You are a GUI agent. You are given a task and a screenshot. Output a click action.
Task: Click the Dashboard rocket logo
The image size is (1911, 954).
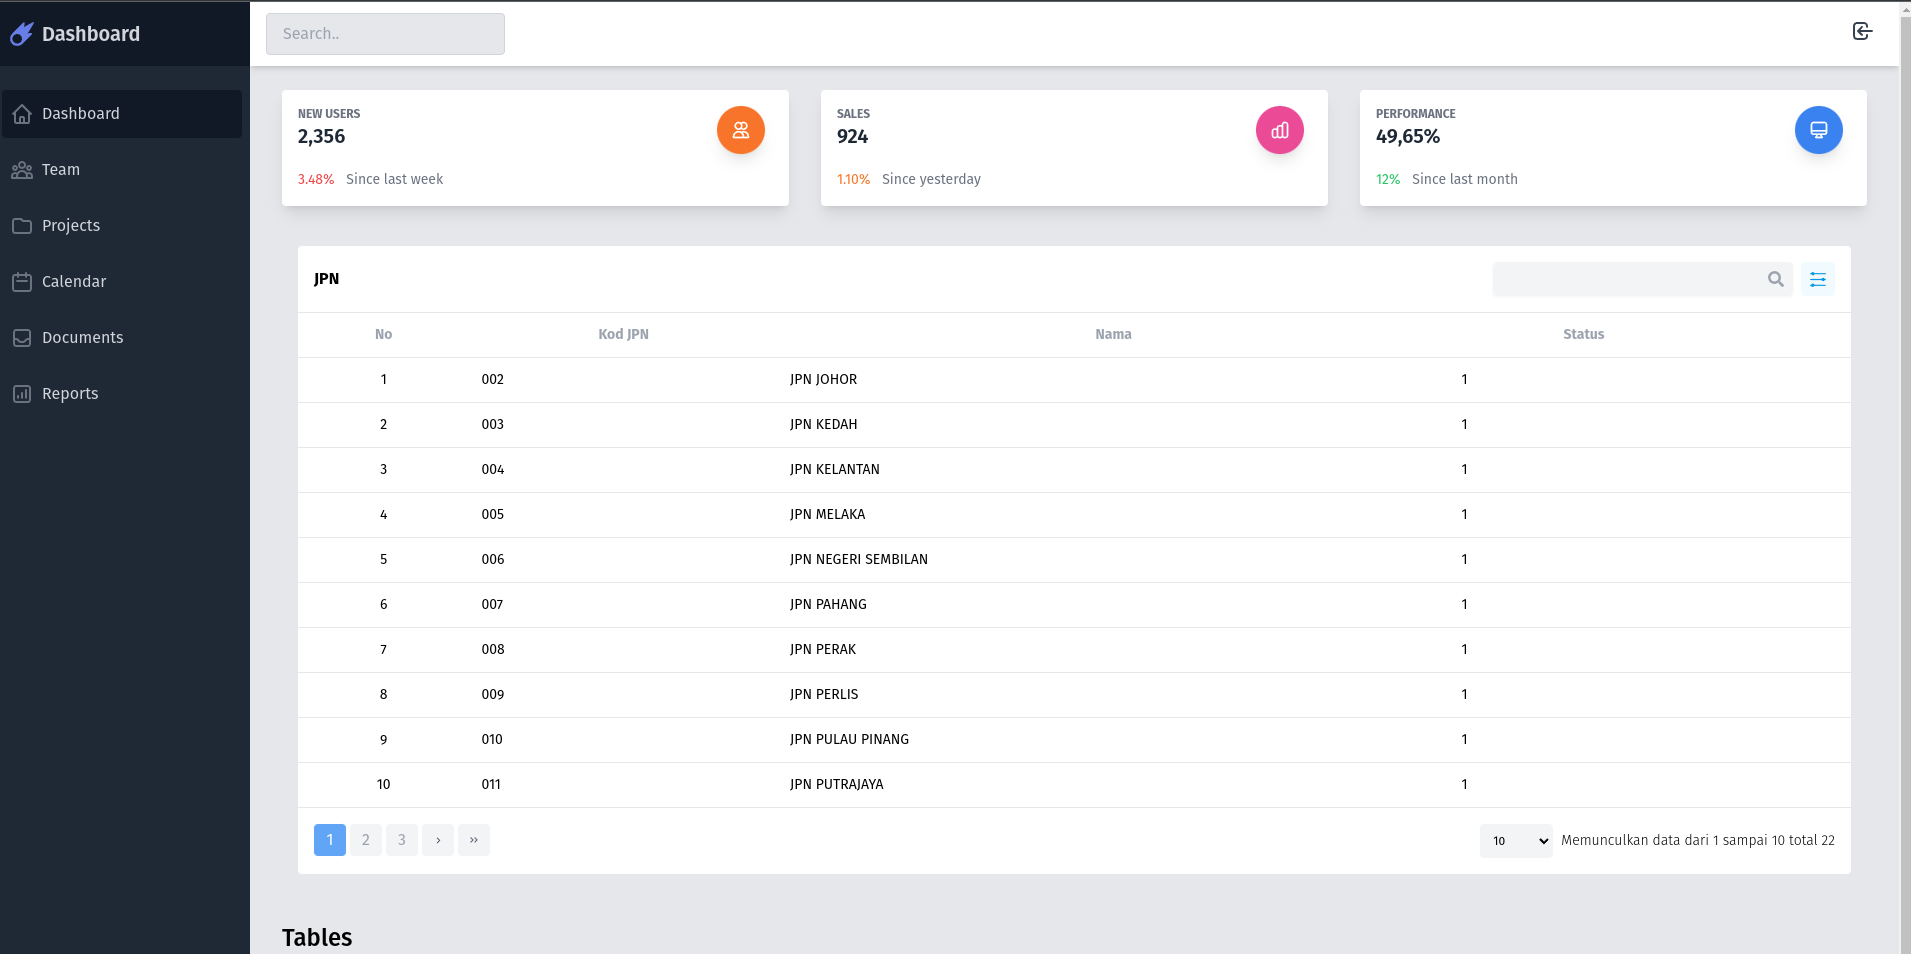22,34
